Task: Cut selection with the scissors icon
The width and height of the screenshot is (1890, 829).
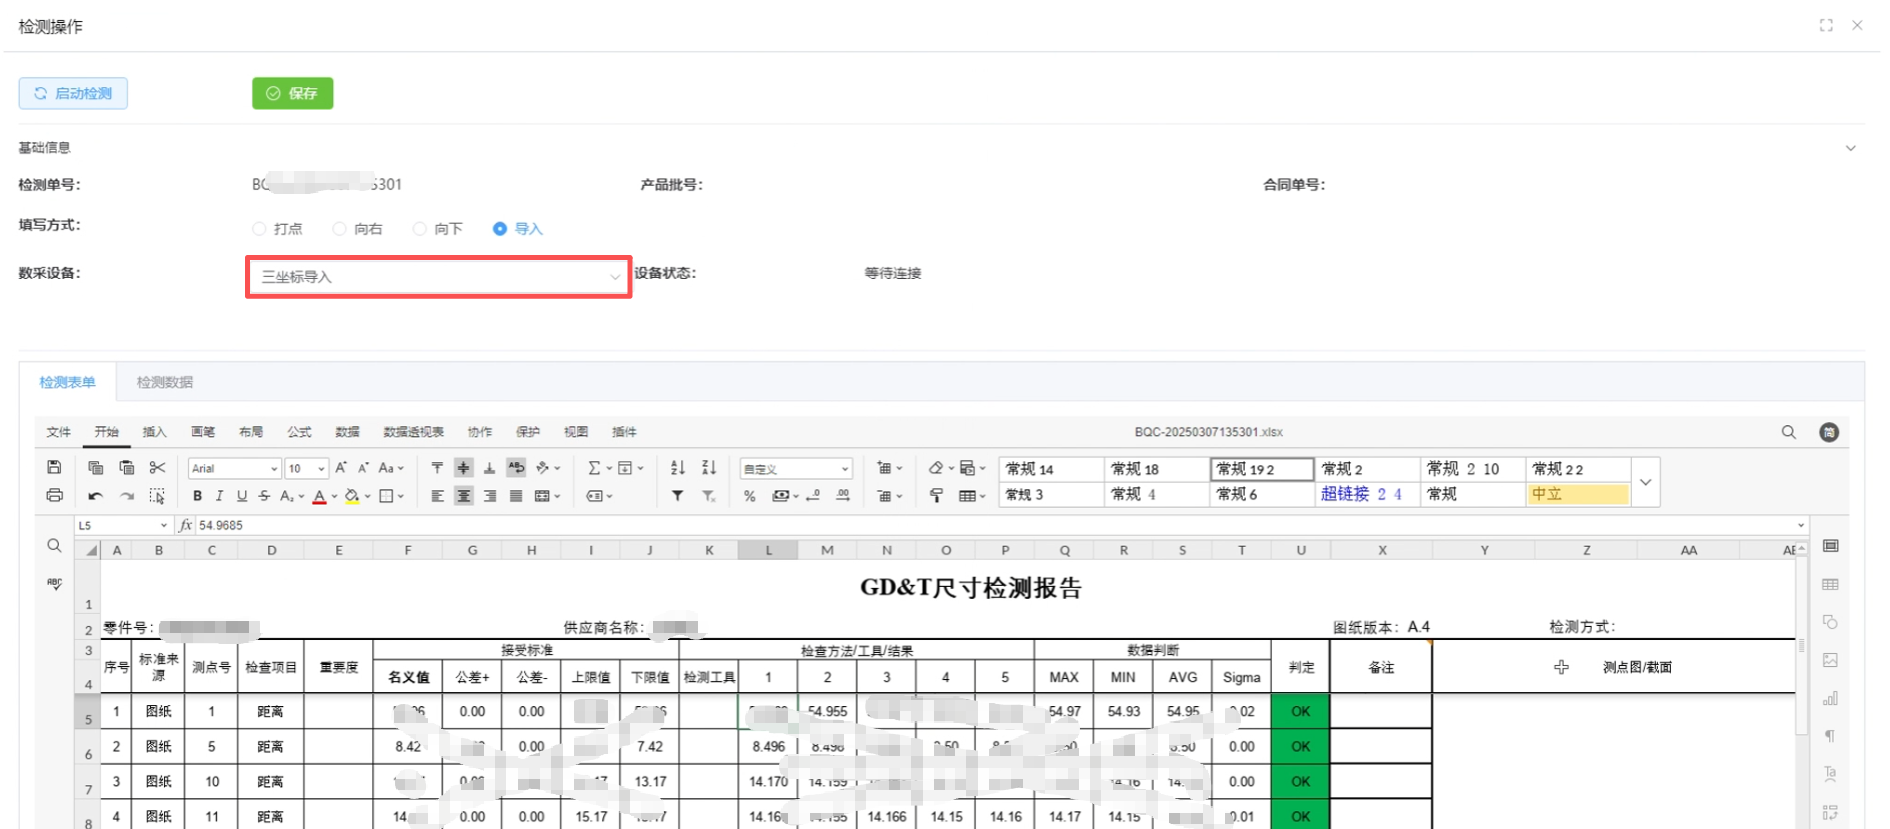Action: pos(157,467)
